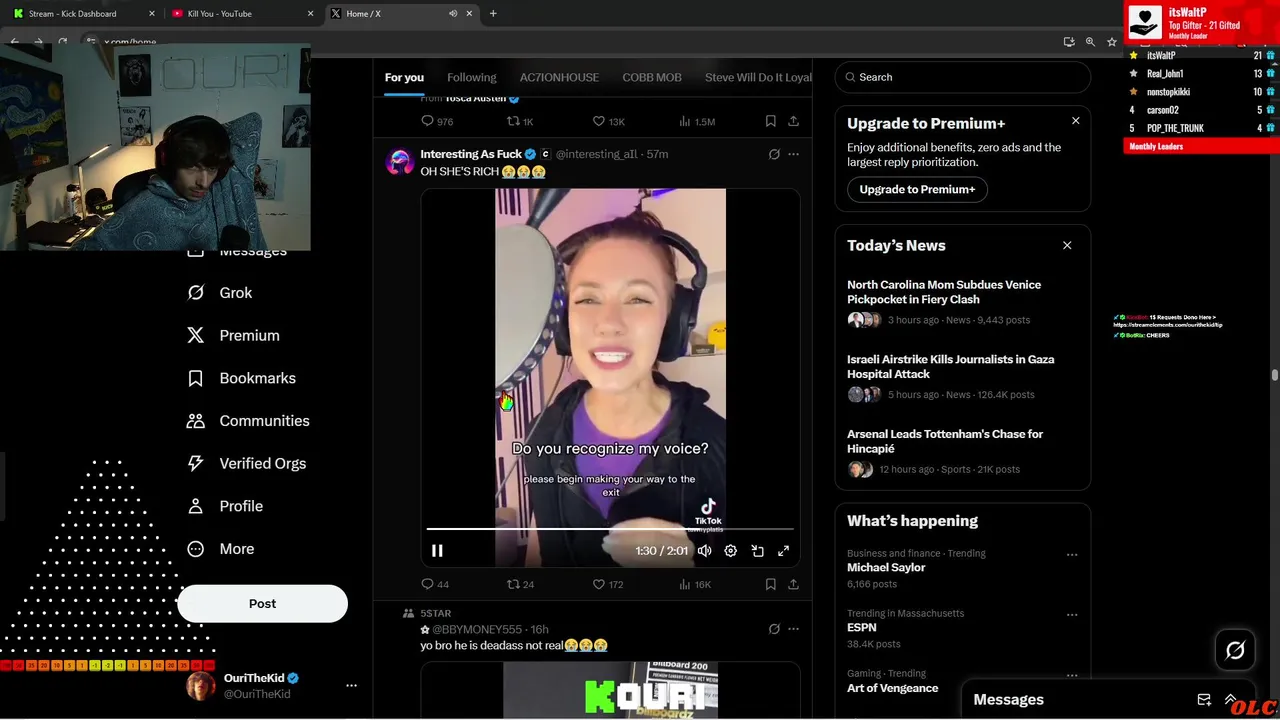Pause the playing TikTok video
The width and height of the screenshot is (1280, 720).
pos(437,551)
